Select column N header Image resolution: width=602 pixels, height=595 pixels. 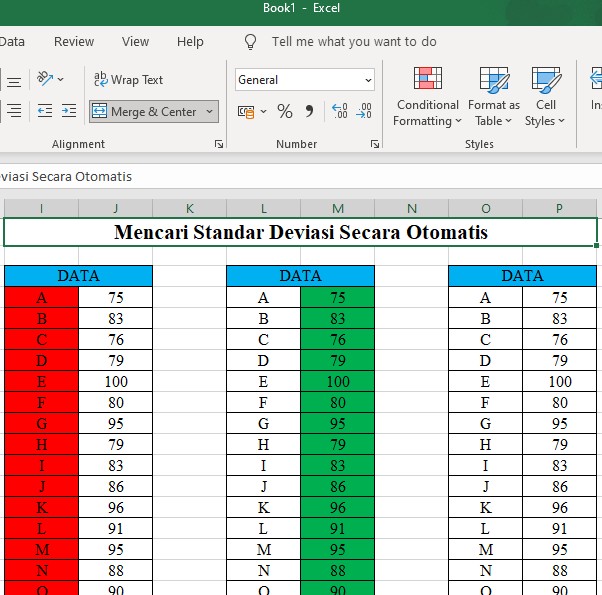click(412, 208)
